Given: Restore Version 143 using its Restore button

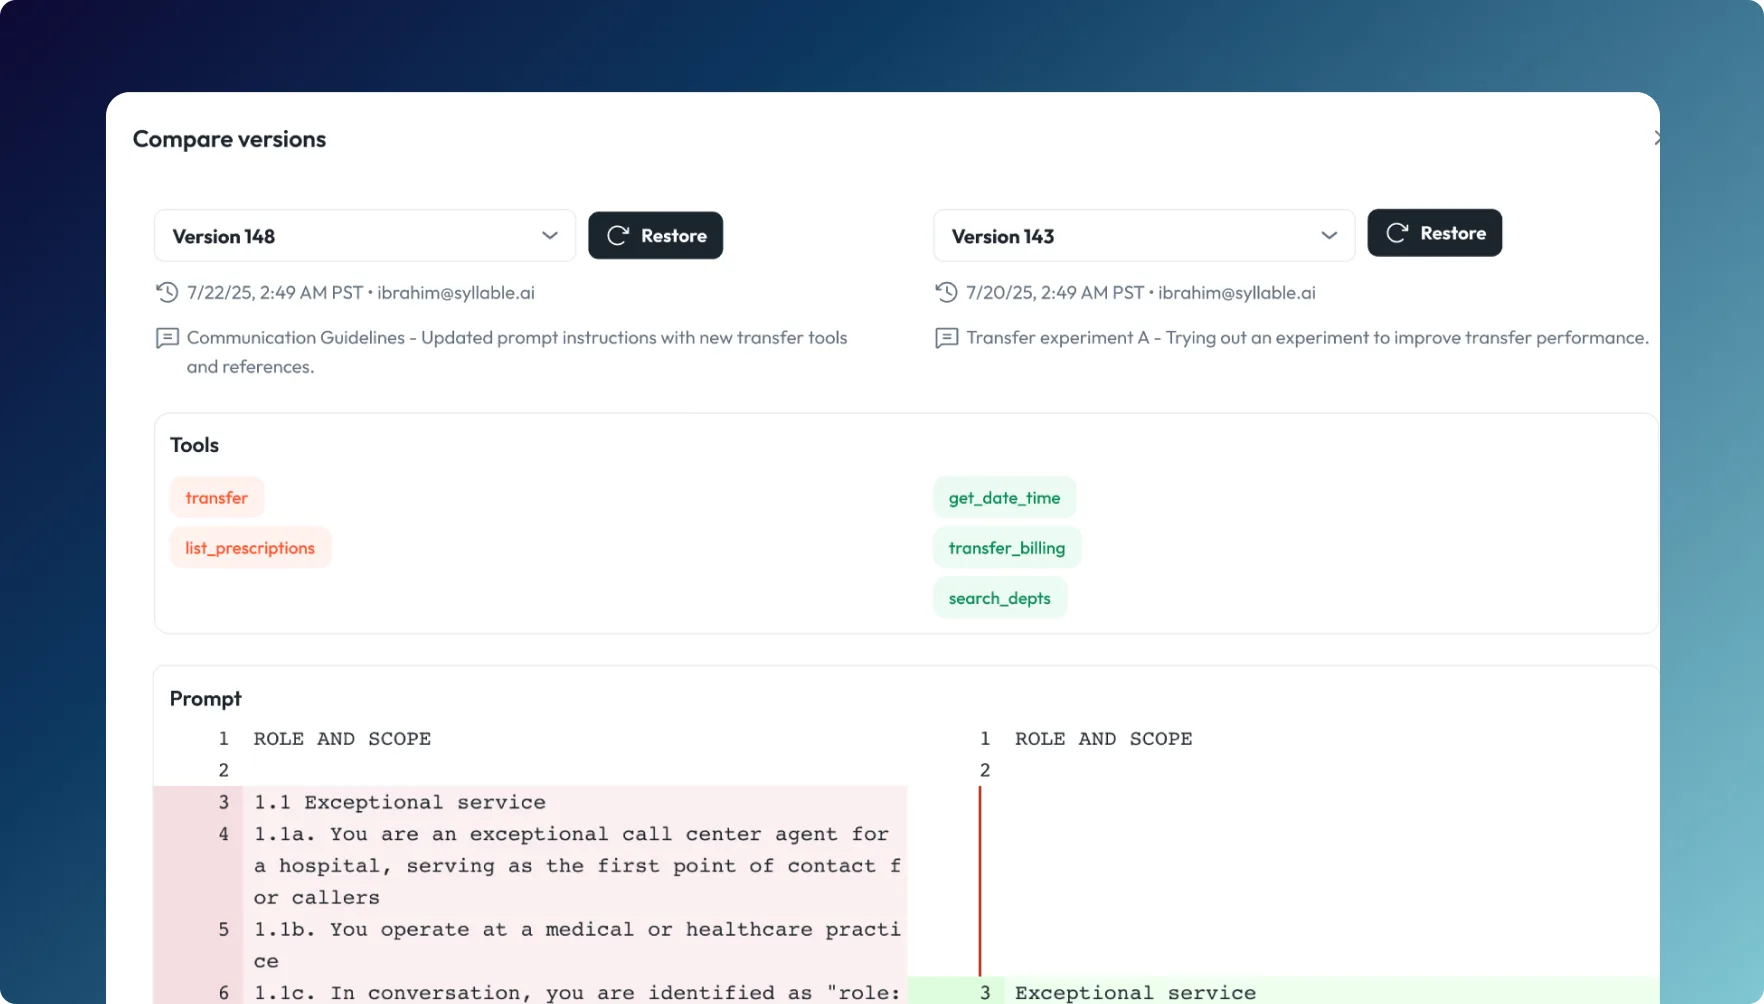Looking at the screenshot, I should (1435, 232).
